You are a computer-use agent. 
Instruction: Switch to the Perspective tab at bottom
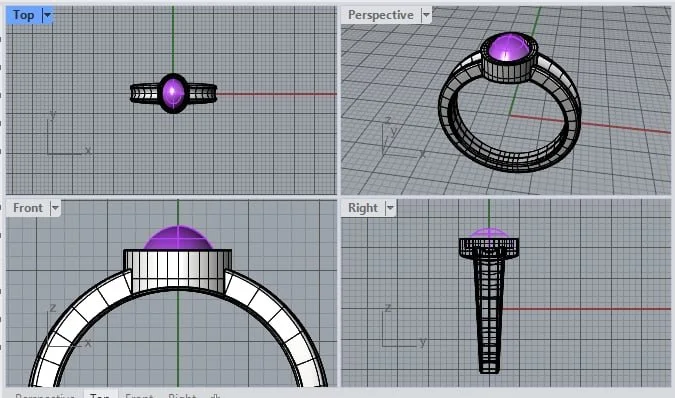click(45, 395)
